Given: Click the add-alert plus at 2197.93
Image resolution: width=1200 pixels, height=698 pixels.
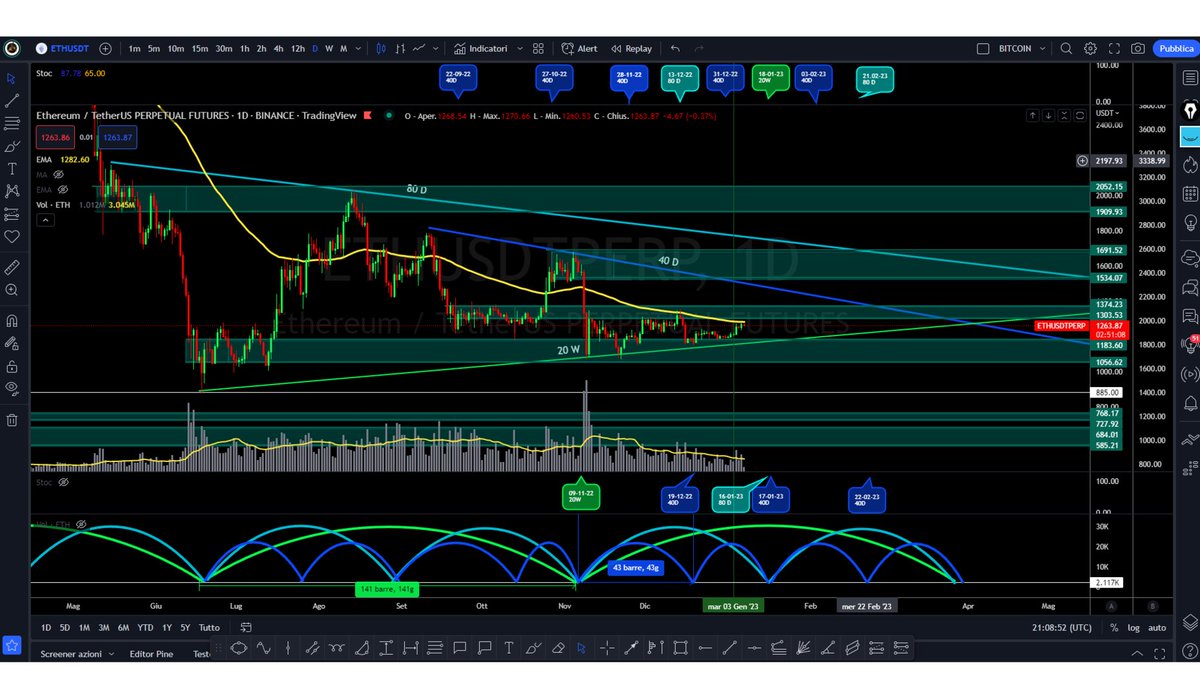Looking at the screenshot, I should coord(1083,160).
